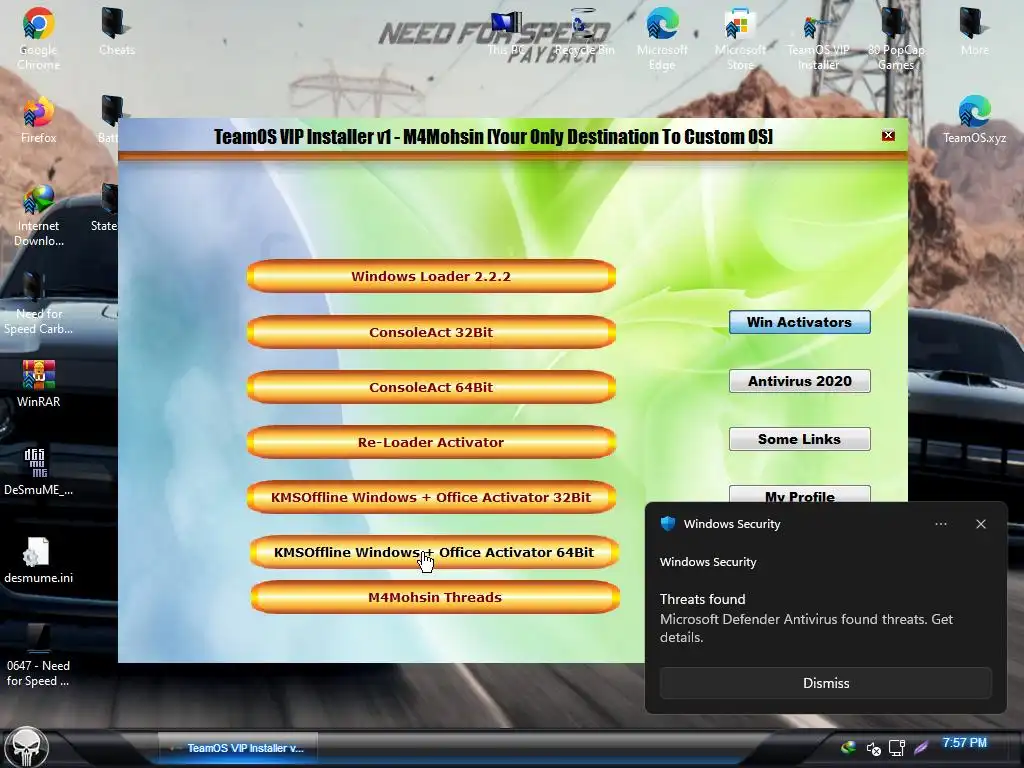The image size is (1024, 768).
Task: Launch Firefox from the desktop
Action: (39, 120)
